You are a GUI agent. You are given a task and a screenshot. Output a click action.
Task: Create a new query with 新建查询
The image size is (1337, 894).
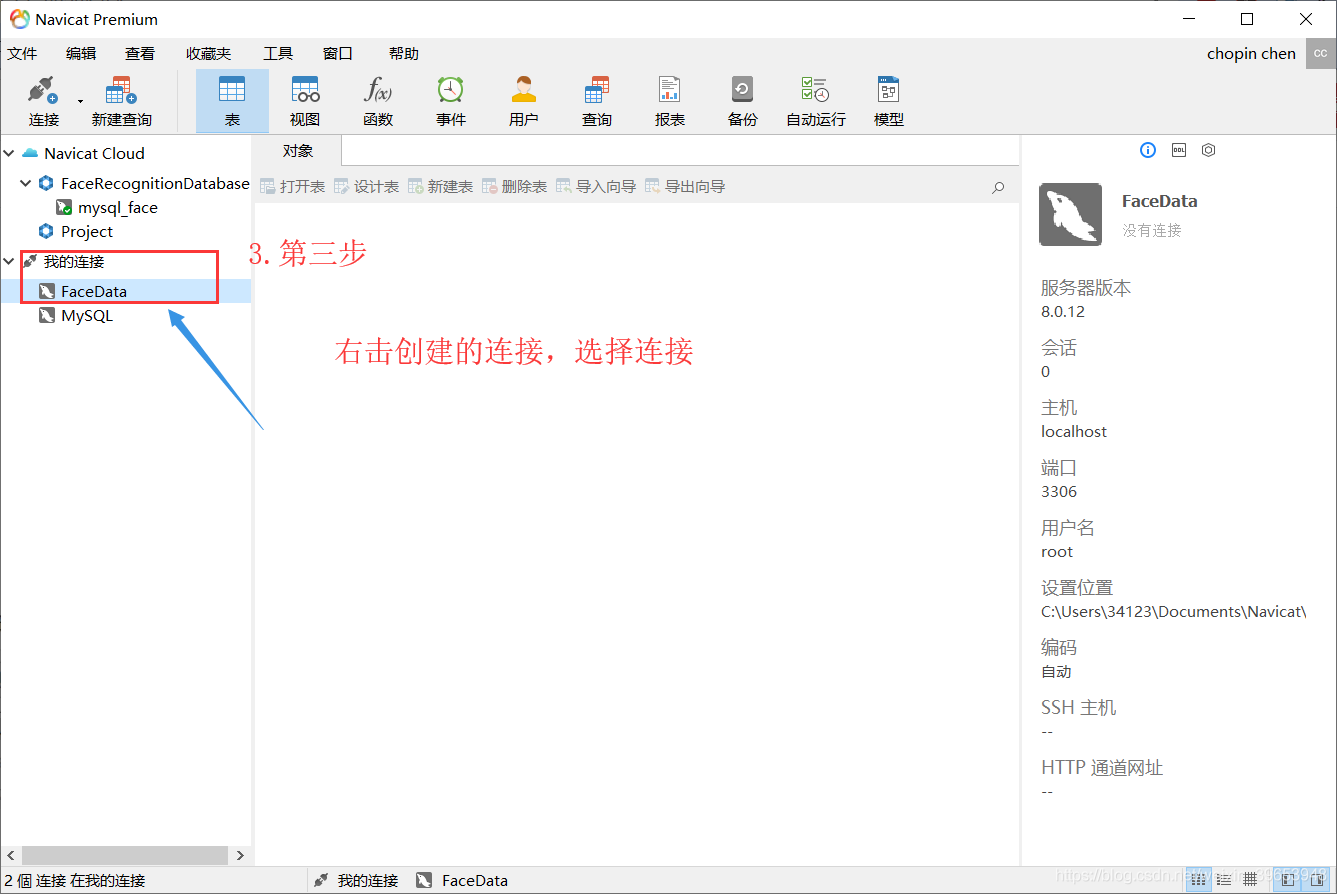pyautogui.click(x=121, y=101)
